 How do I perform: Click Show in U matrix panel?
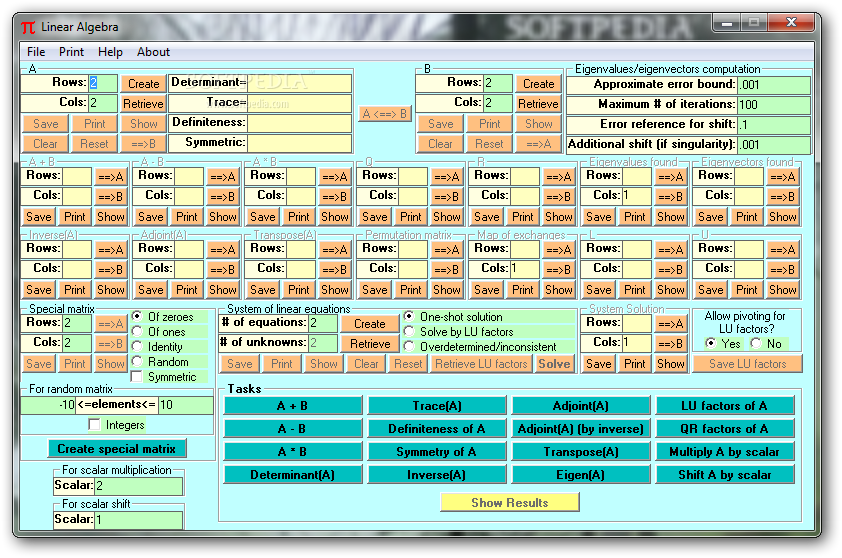782,290
